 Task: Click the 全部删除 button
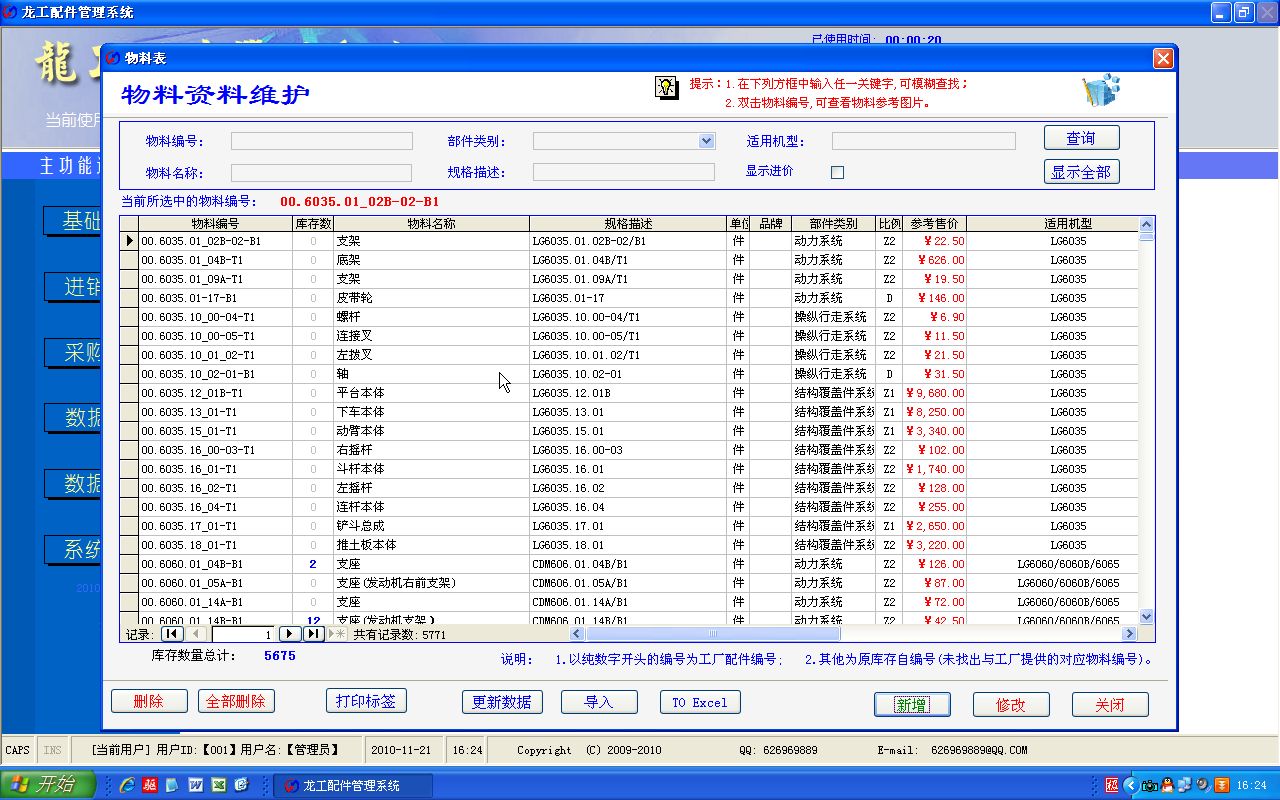coord(236,702)
